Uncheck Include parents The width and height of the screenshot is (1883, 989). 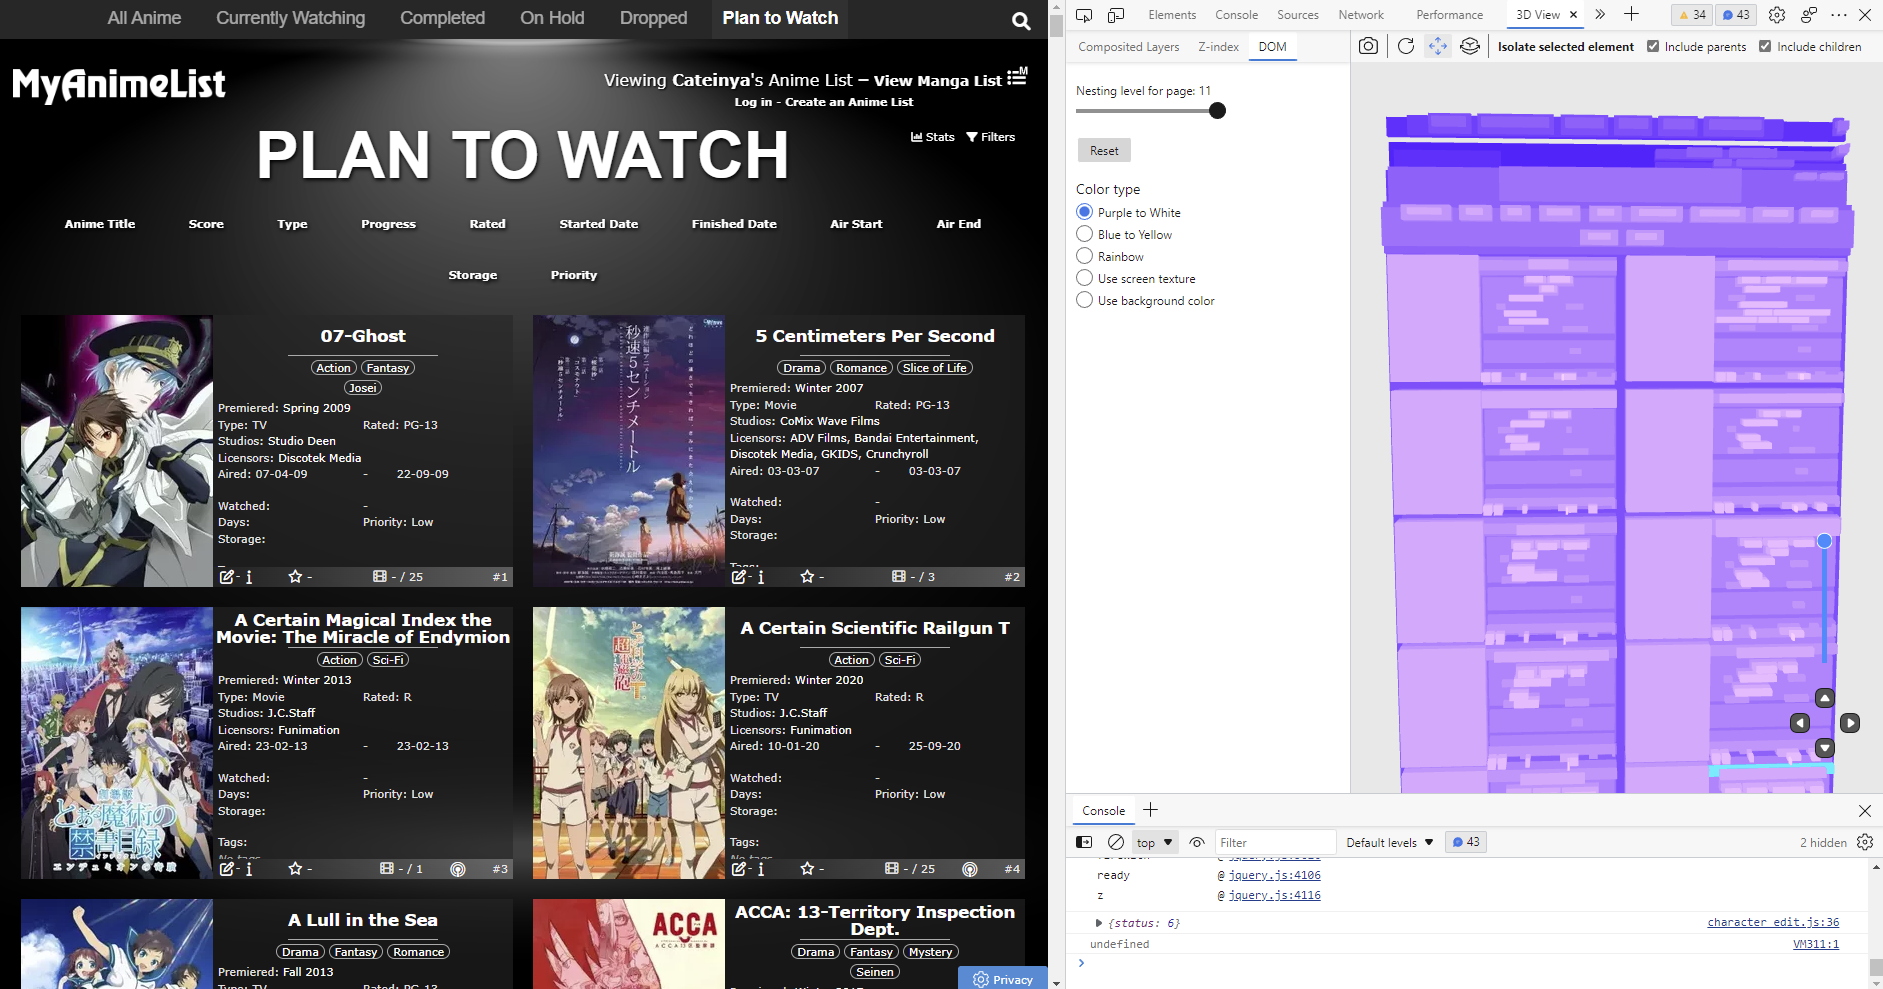(1652, 46)
